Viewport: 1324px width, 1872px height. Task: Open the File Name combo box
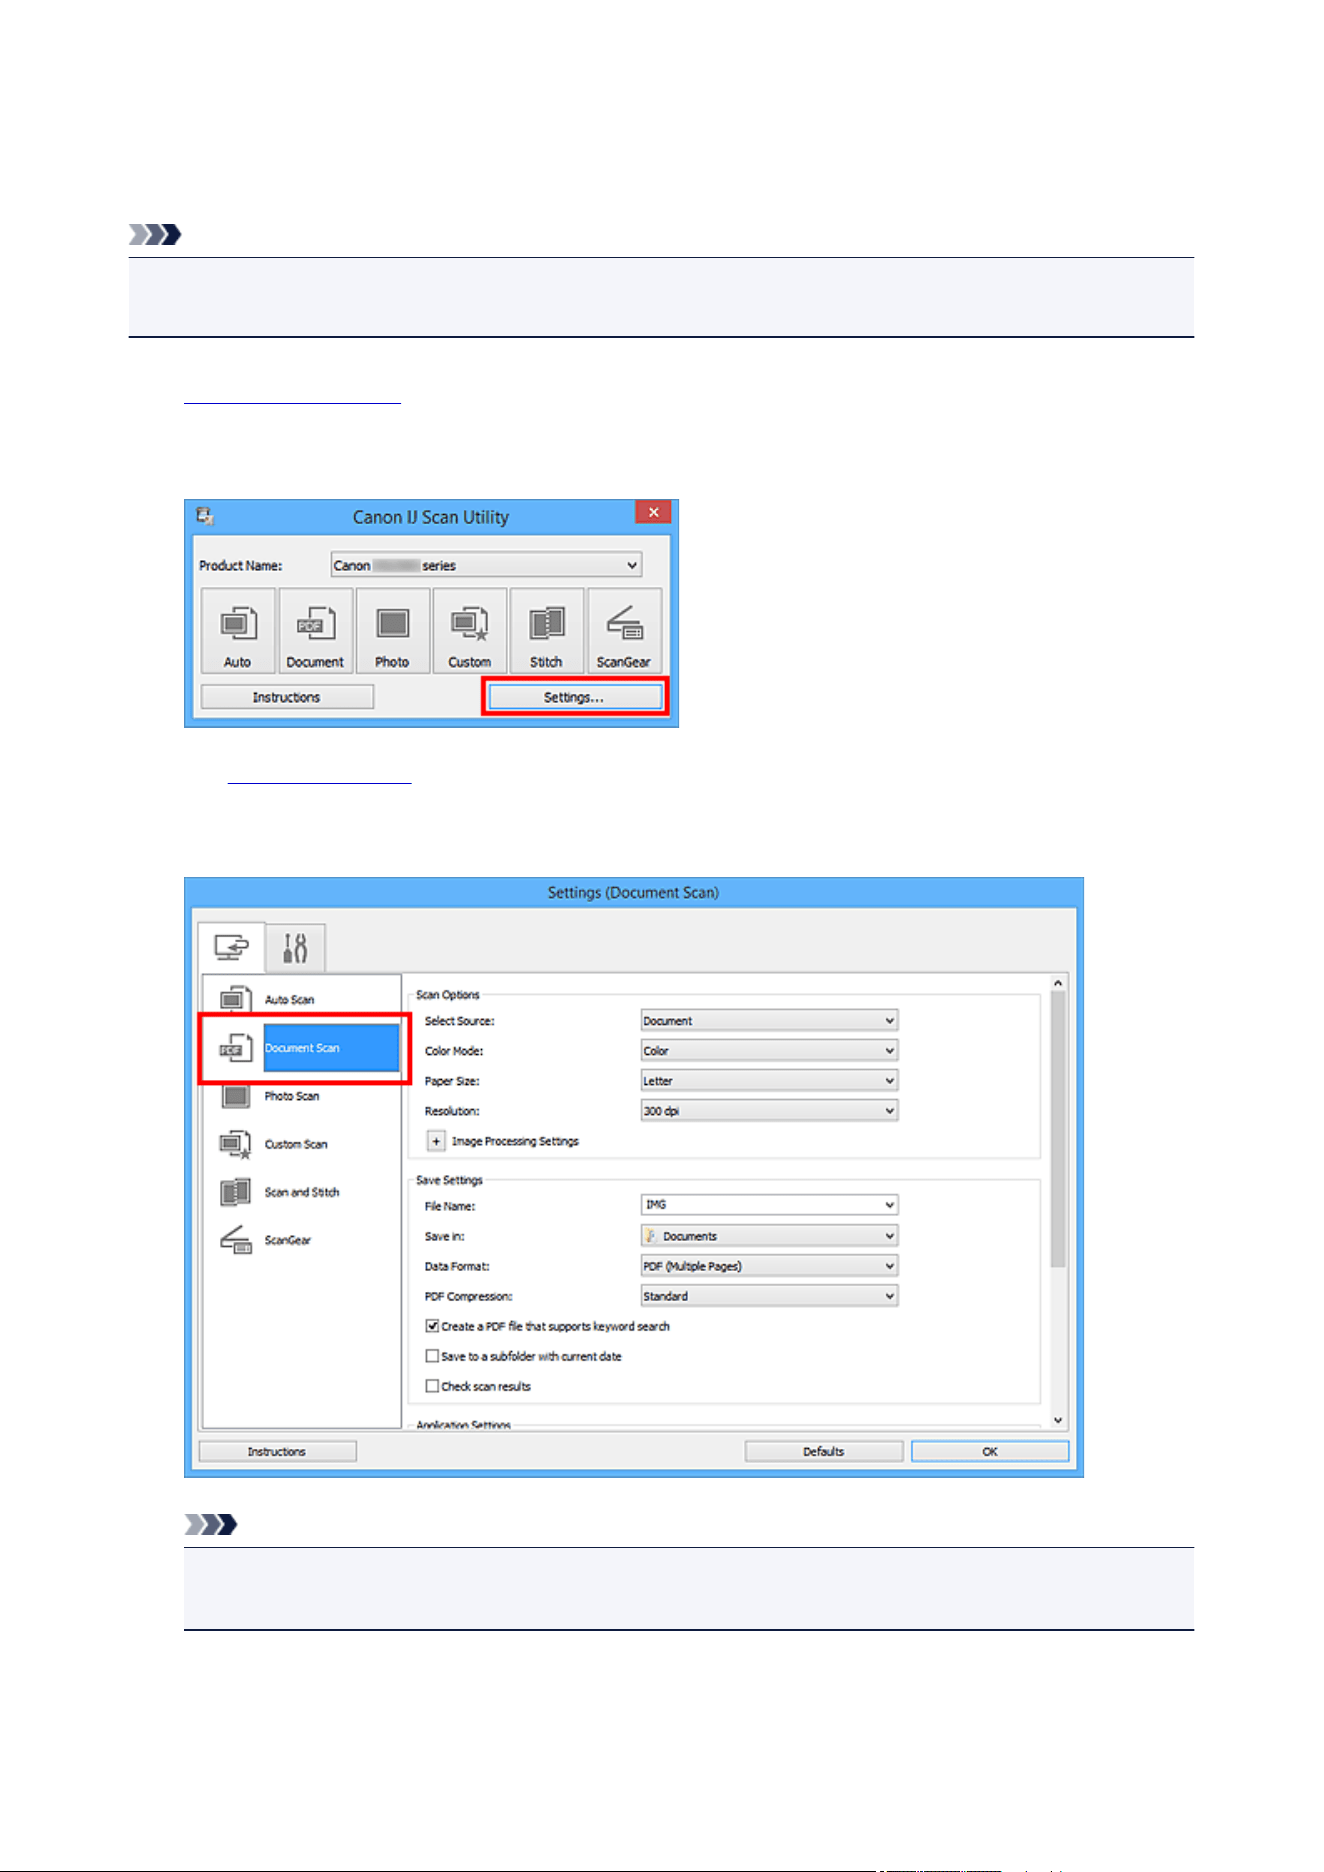(769, 1205)
